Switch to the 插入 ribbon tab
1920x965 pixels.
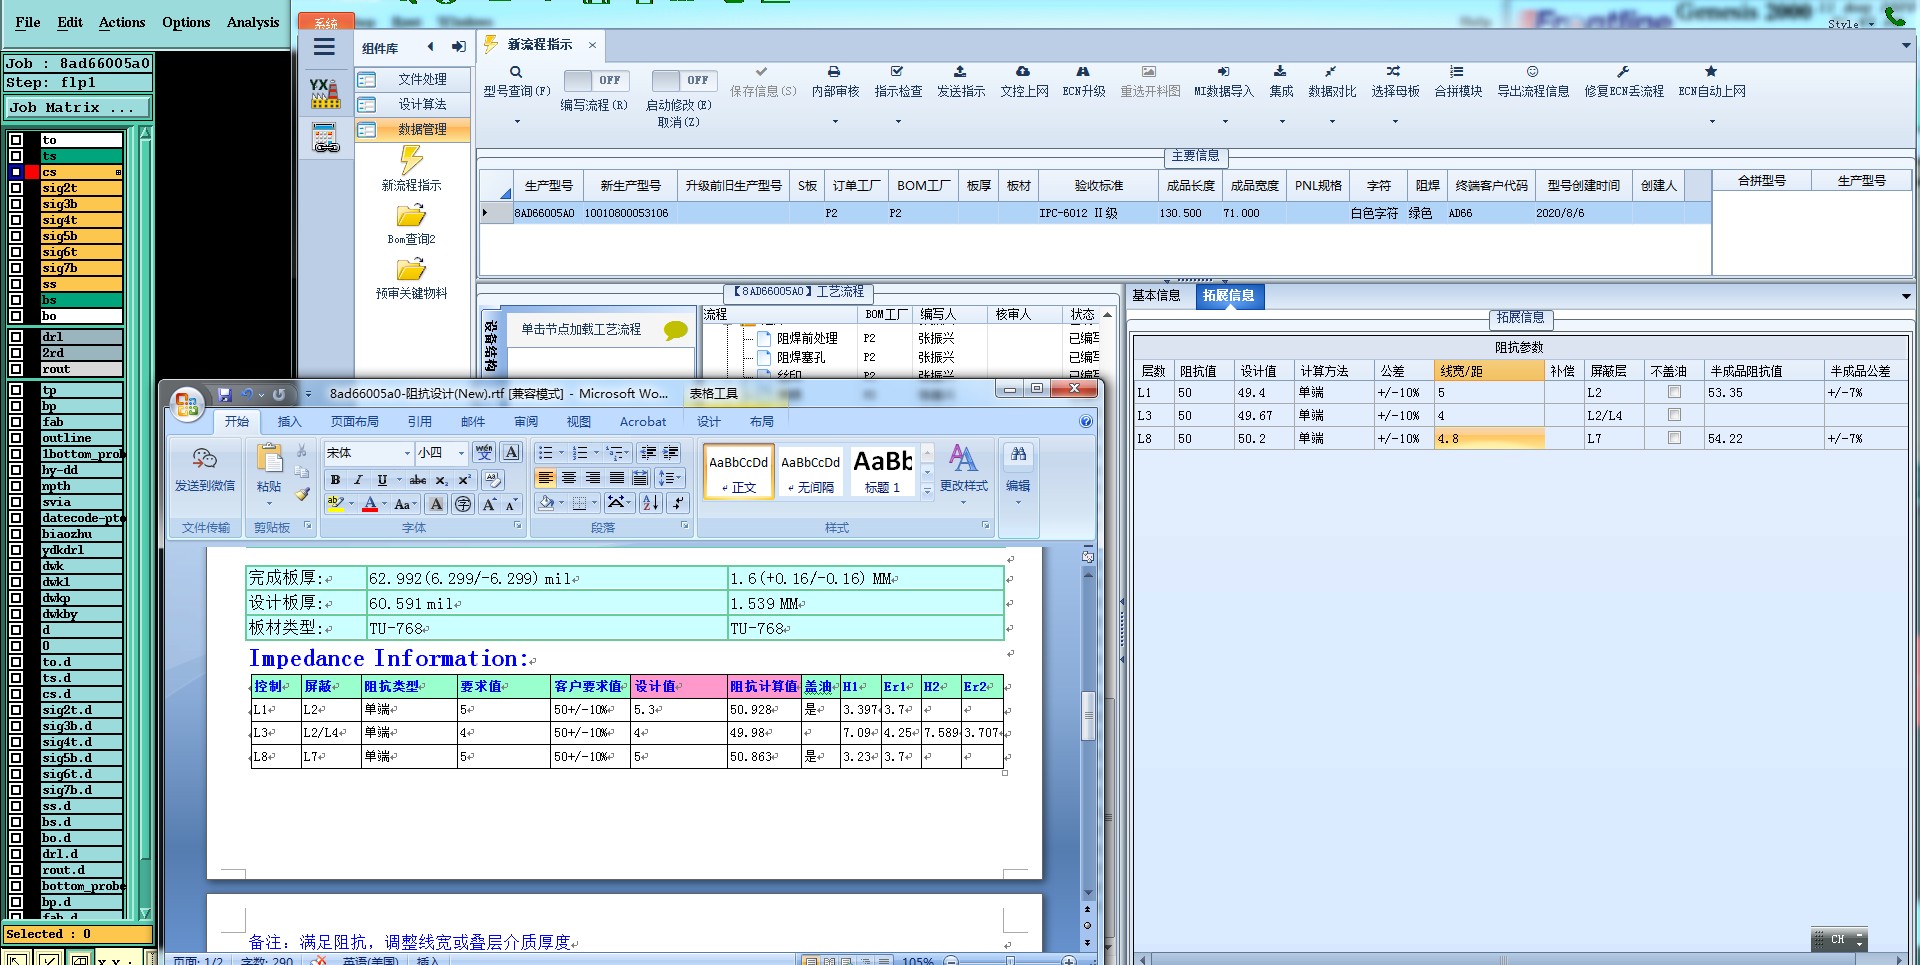(x=289, y=422)
